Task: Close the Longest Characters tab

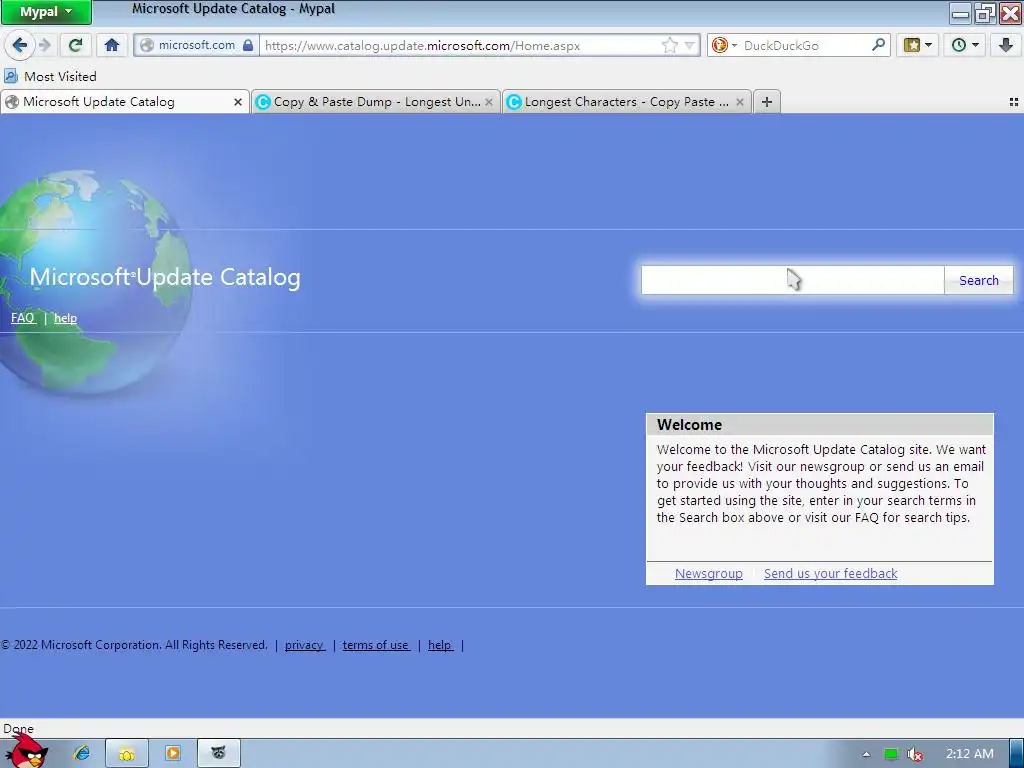Action: pos(739,102)
